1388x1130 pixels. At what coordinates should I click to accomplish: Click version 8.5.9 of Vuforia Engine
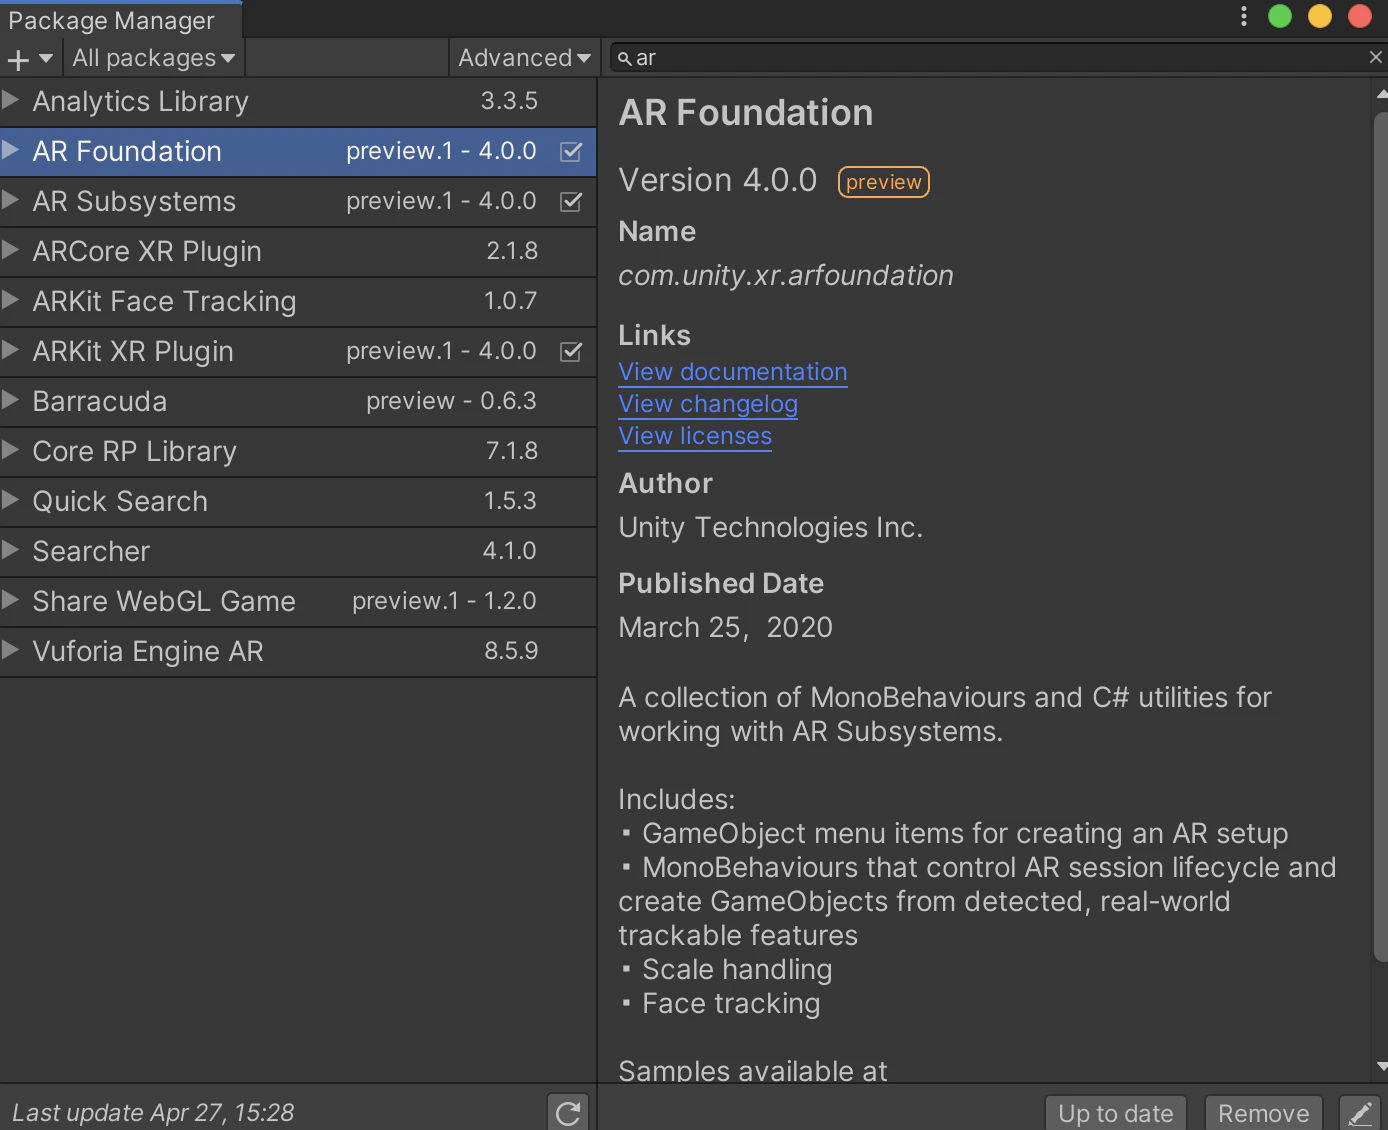[x=511, y=651]
